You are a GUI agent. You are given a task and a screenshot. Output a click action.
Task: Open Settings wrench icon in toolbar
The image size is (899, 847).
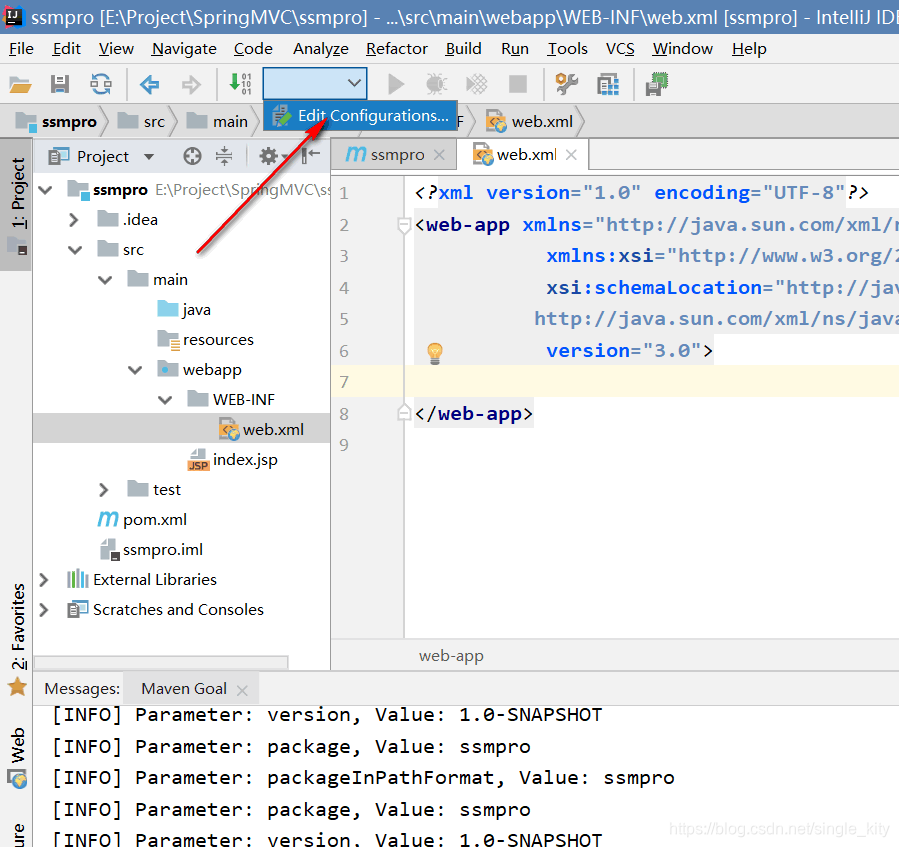pyautogui.click(x=566, y=84)
